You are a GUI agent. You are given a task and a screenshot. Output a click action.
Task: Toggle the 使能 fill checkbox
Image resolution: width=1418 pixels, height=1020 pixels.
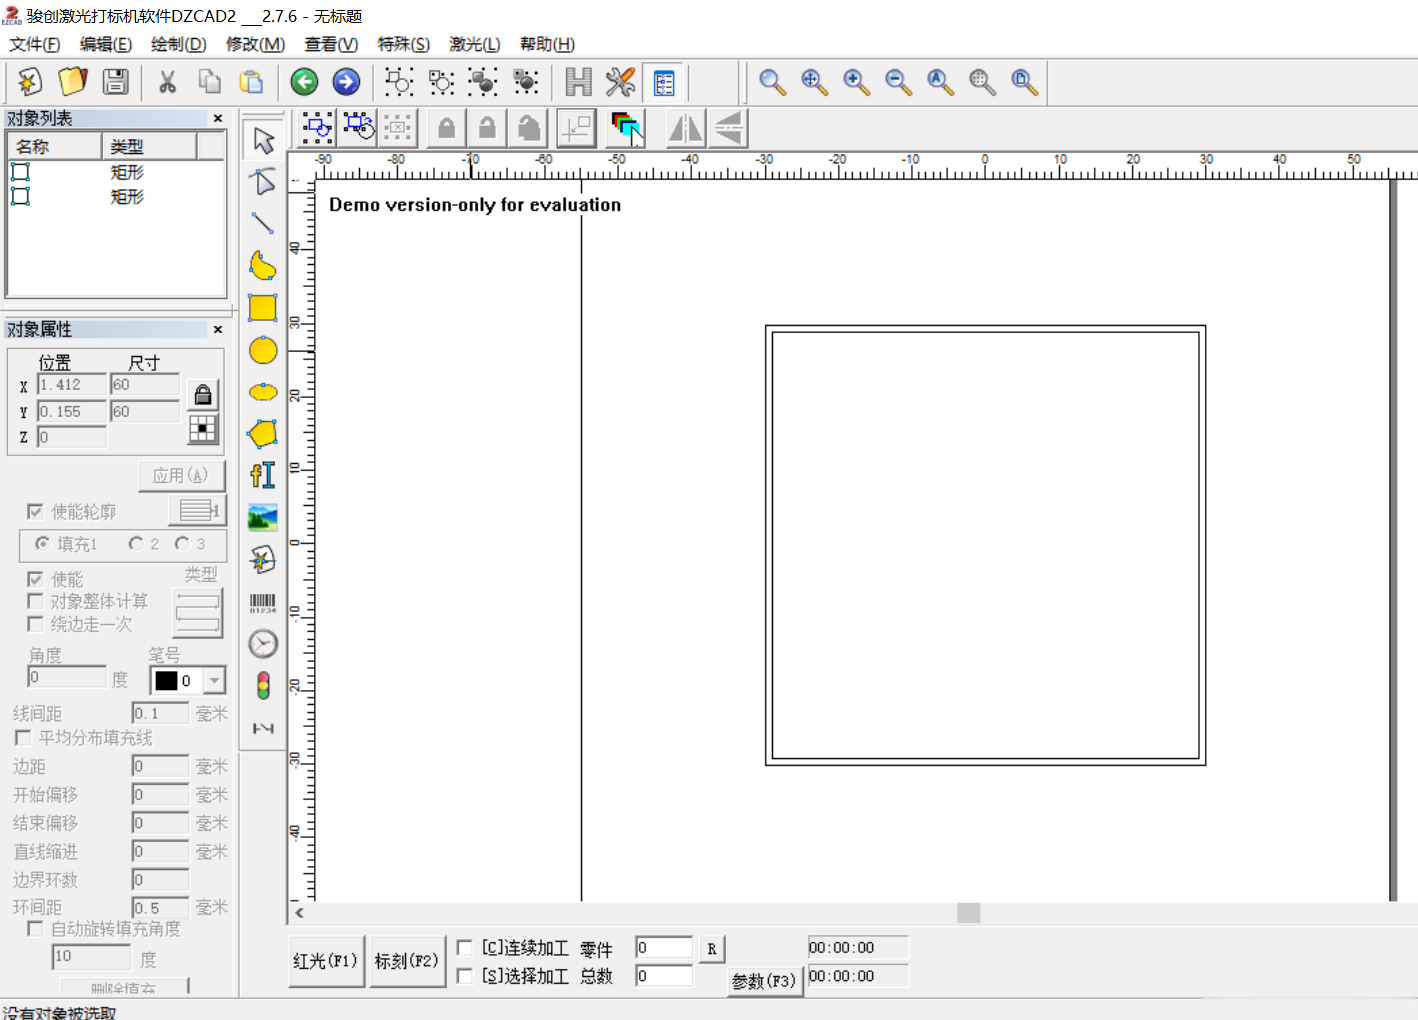(x=35, y=579)
